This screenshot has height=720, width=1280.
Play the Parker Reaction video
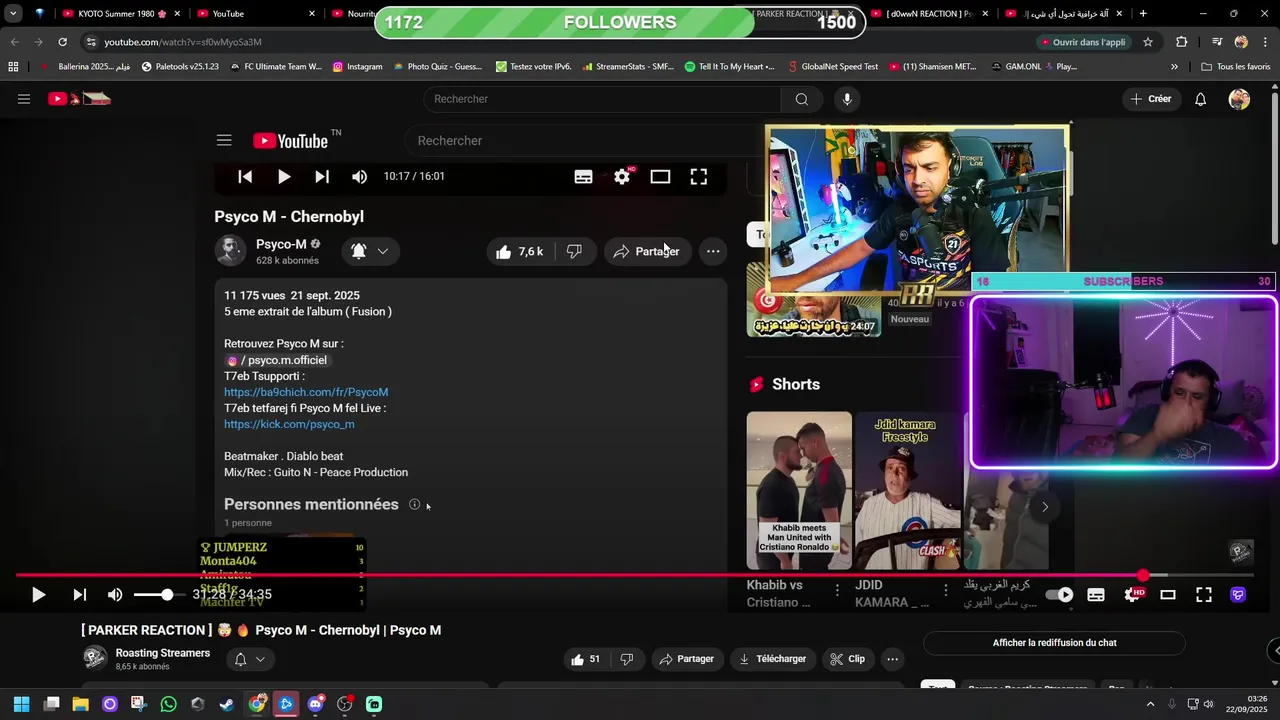(38, 595)
